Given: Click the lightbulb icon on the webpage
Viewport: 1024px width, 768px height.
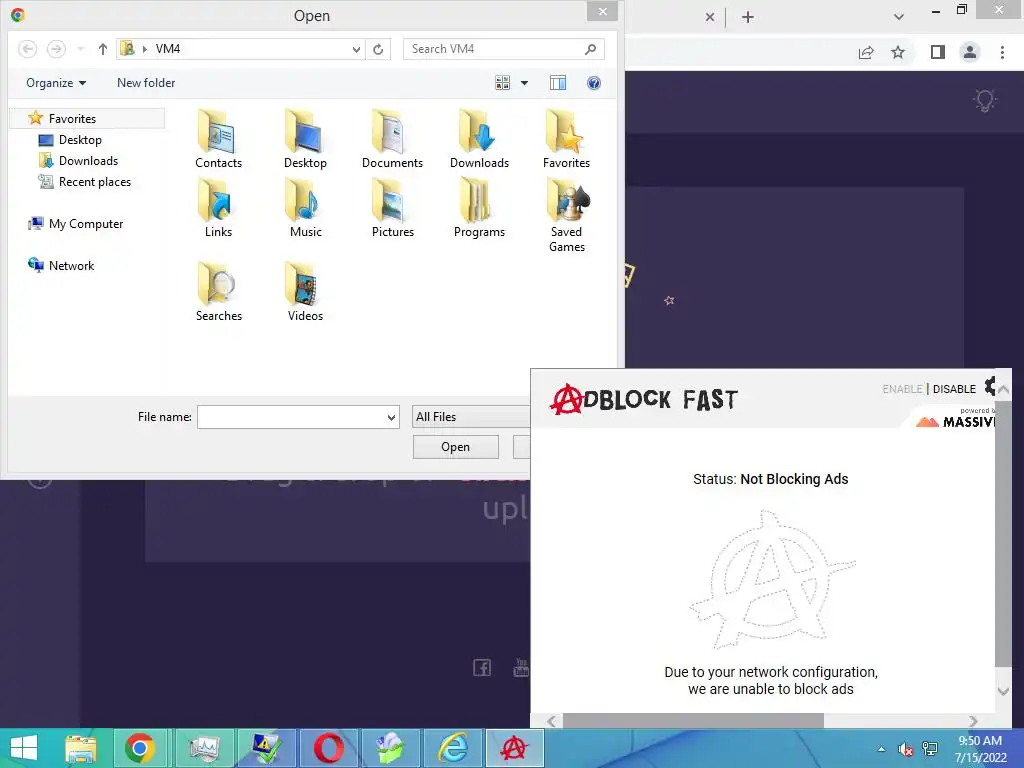Looking at the screenshot, I should (x=985, y=101).
